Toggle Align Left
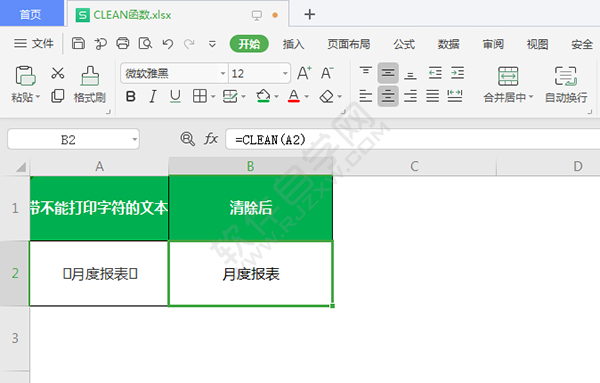The image size is (600, 383). pyautogui.click(x=366, y=96)
